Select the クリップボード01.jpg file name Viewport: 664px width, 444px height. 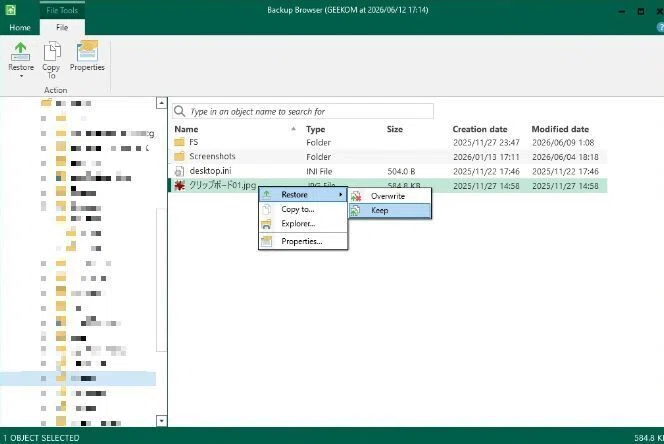tap(222, 186)
